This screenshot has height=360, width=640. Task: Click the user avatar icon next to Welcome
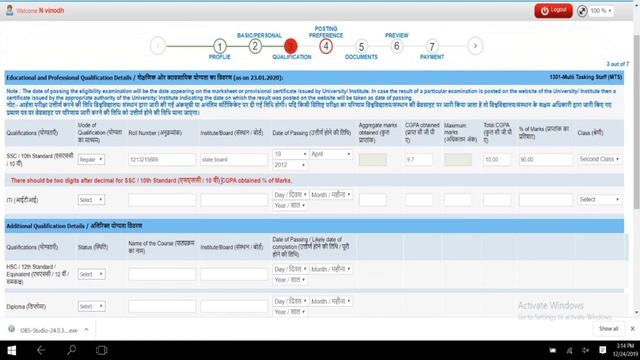[9, 10]
